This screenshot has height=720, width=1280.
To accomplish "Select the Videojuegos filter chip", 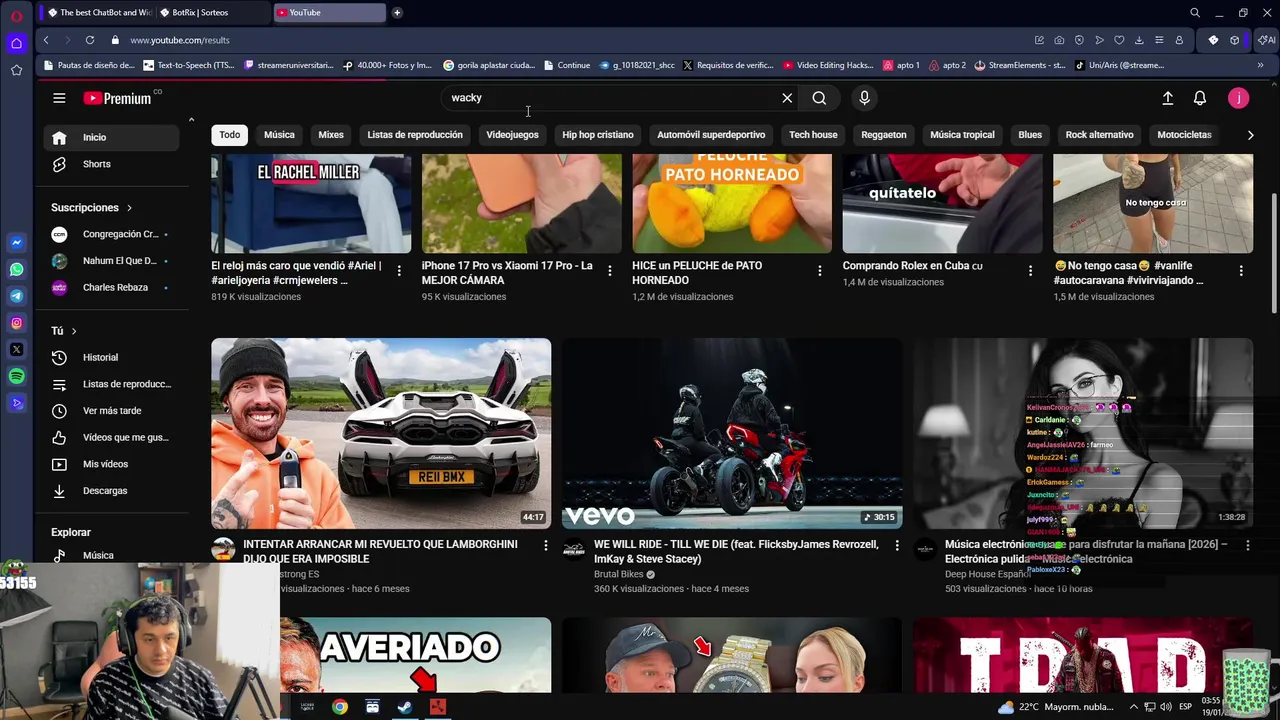I will click(512, 135).
